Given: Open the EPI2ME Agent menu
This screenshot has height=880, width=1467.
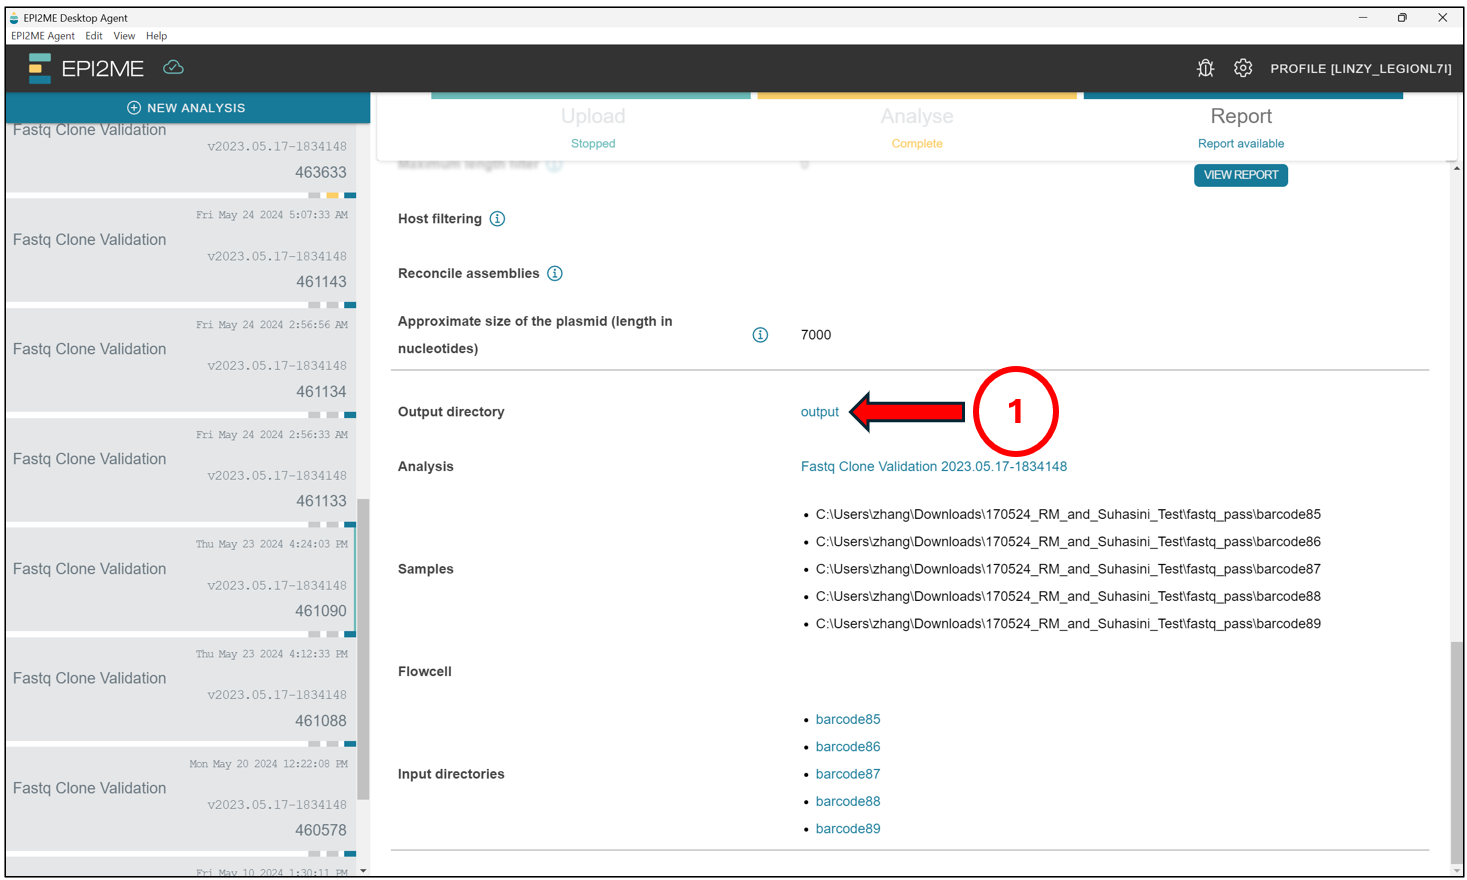Looking at the screenshot, I should (43, 36).
